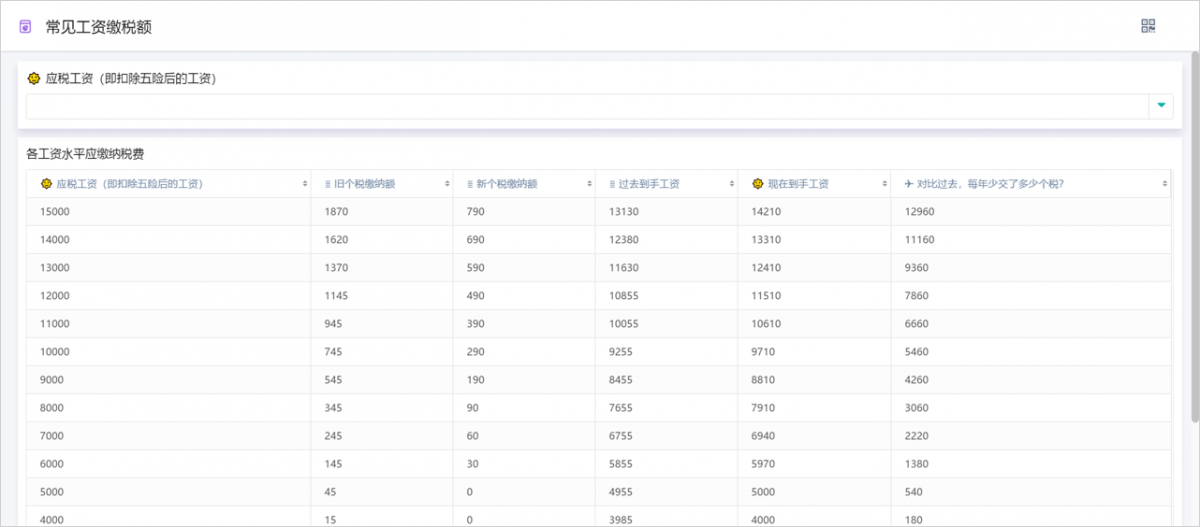Click the sun emoji beside 应税工资 filter label
This screenshot has height=527, width=1200.
click(34, 78)
